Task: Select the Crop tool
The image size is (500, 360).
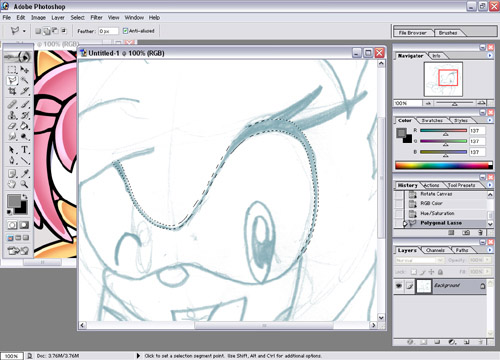Action: tap(12, 91)
